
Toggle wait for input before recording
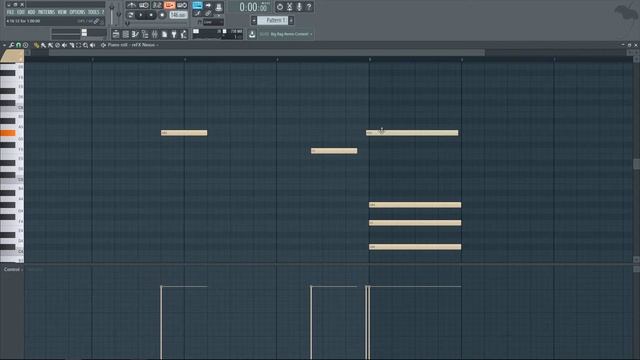click(144, 5)
